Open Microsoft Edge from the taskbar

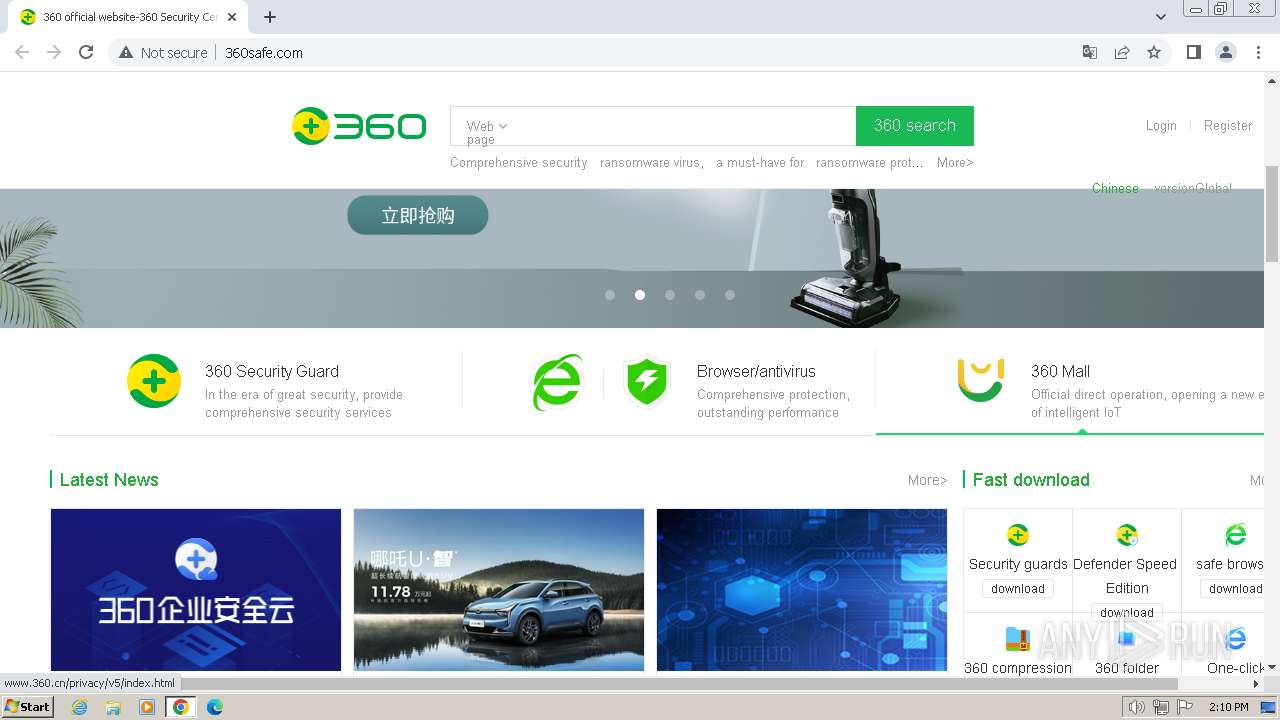pos(215,707)
